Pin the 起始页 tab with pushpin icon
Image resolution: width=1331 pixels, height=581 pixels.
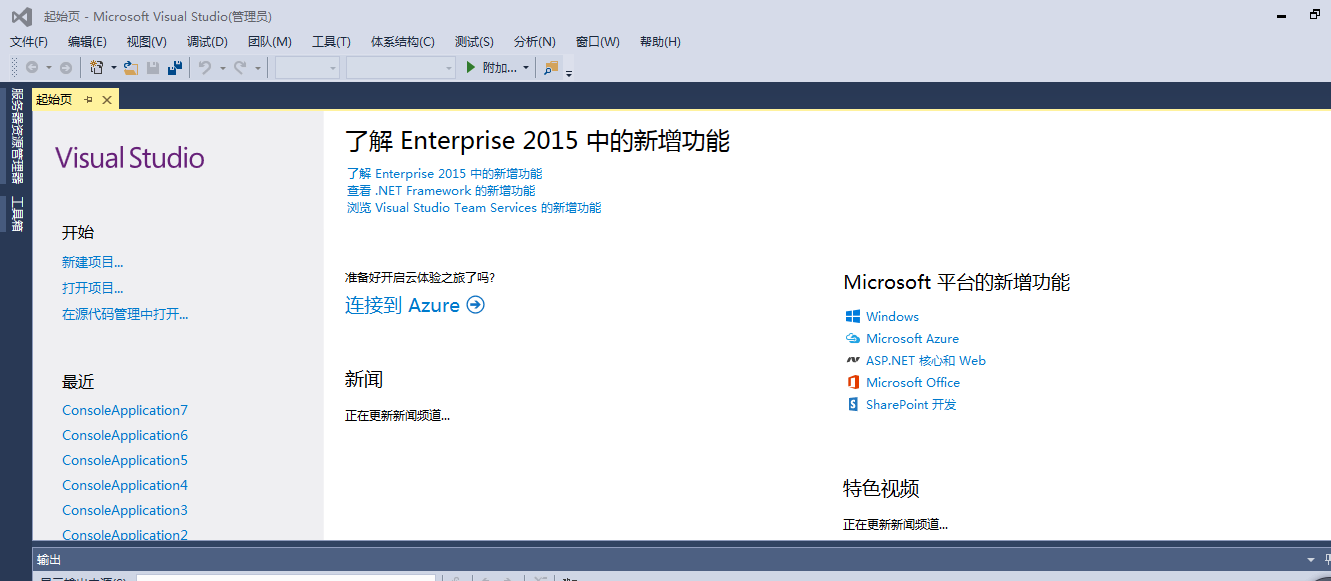(88, 99)
